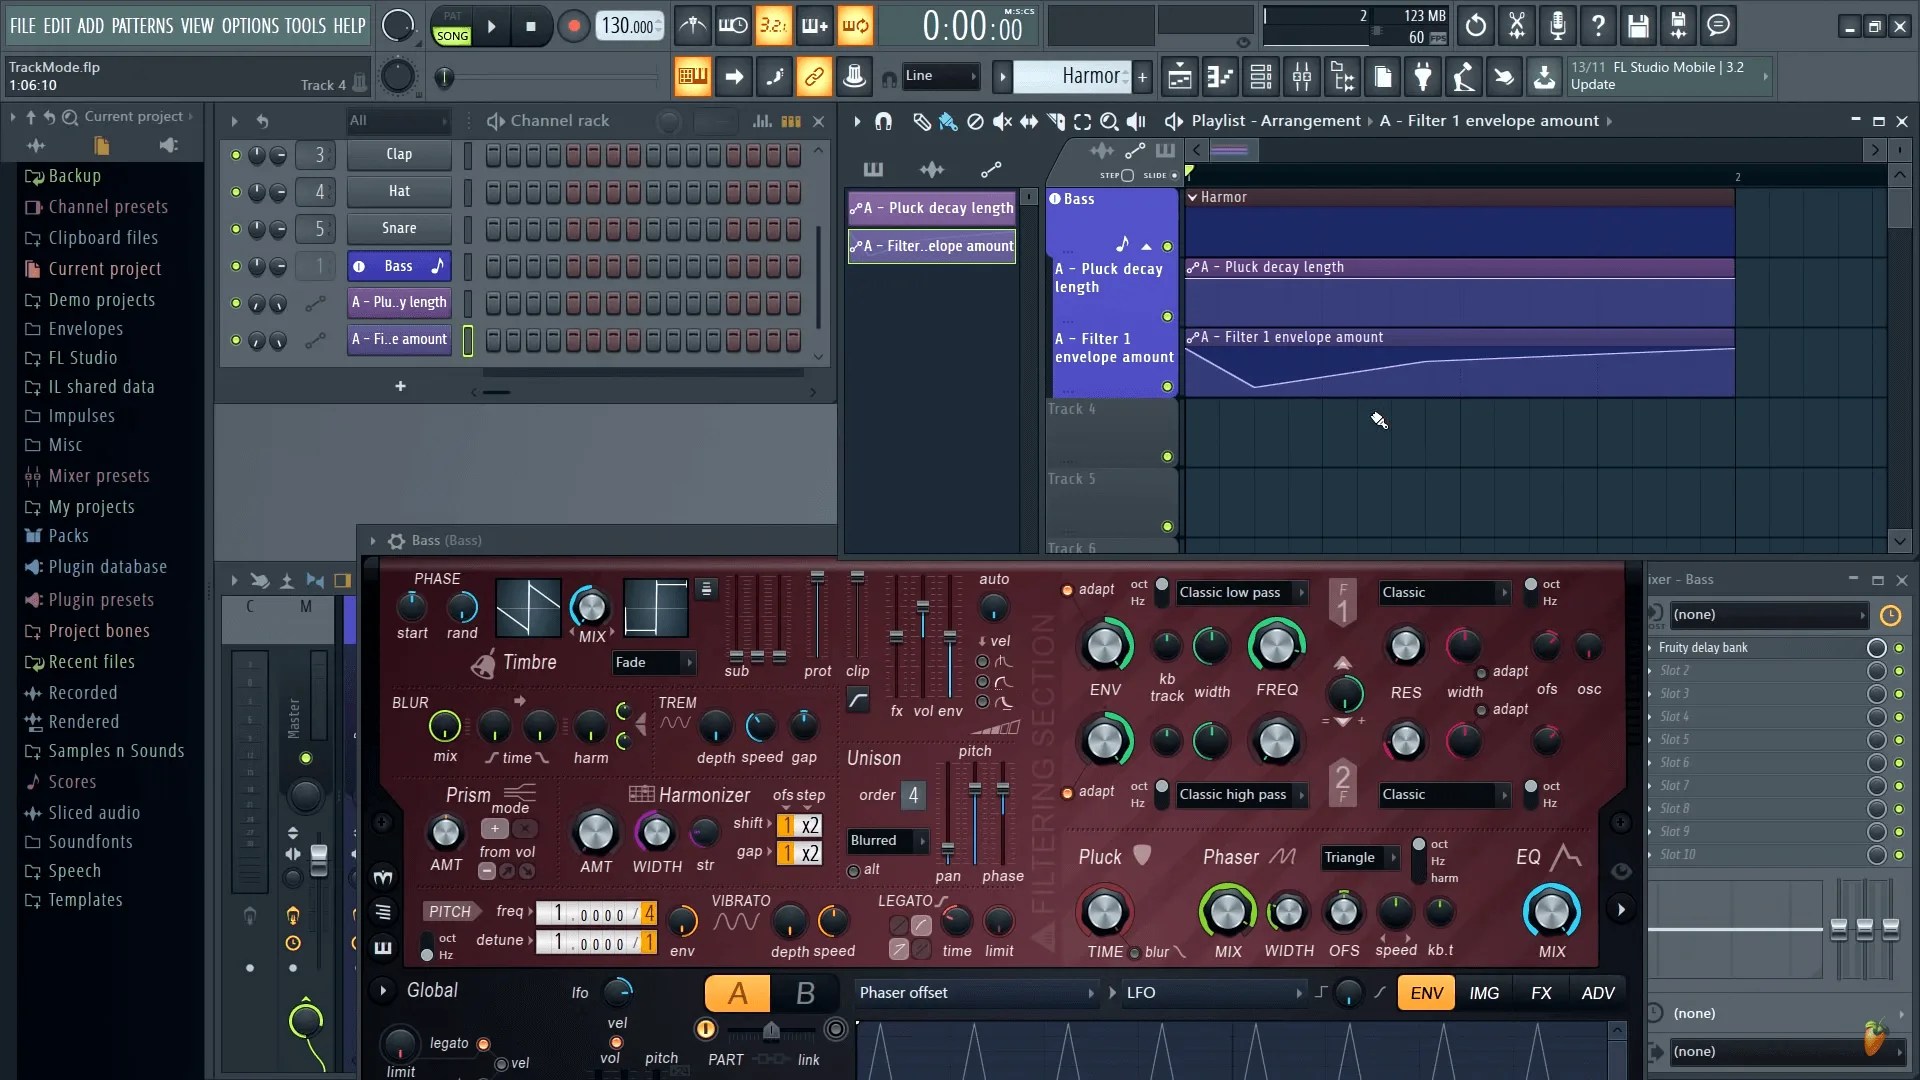Open the Classic low pass filter dropdown
Viewport: 1920px width, 1080px height.
coord(1240,592)
